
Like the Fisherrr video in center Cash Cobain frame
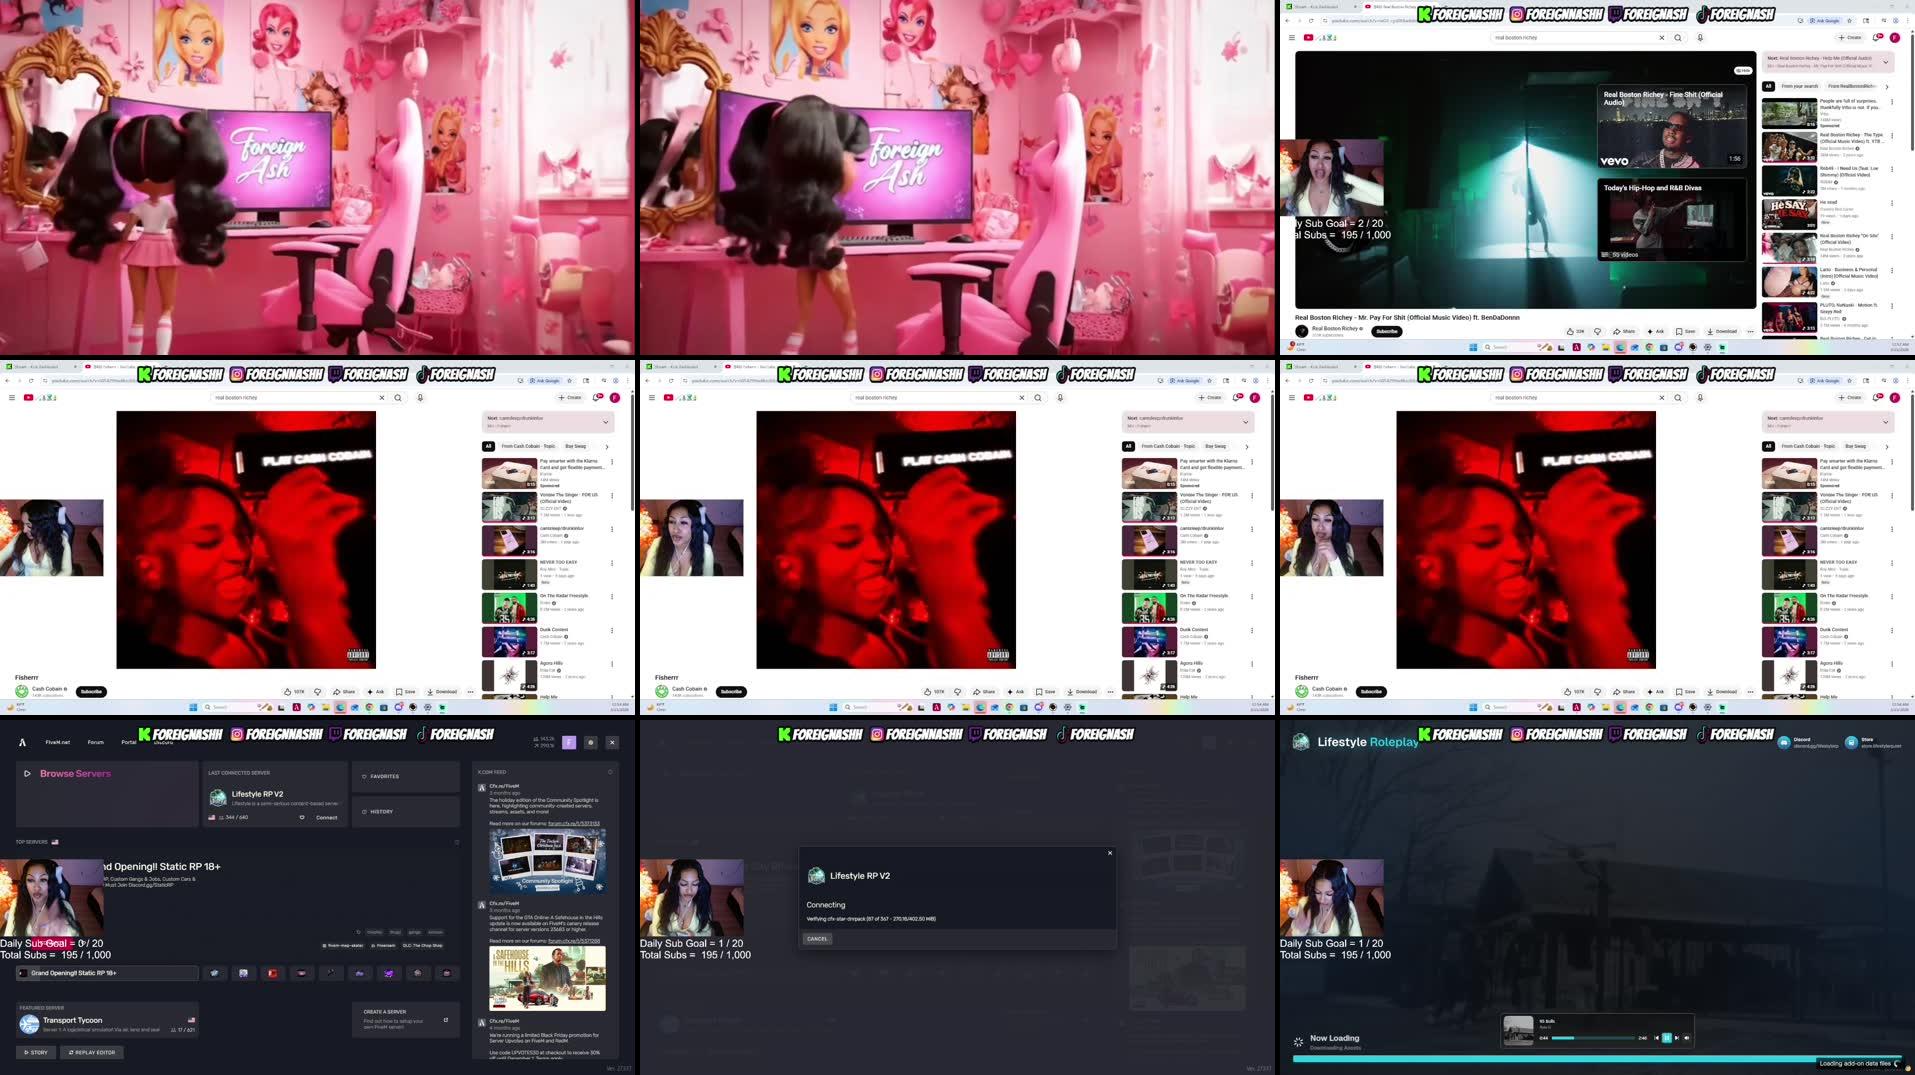click(935, 691)
